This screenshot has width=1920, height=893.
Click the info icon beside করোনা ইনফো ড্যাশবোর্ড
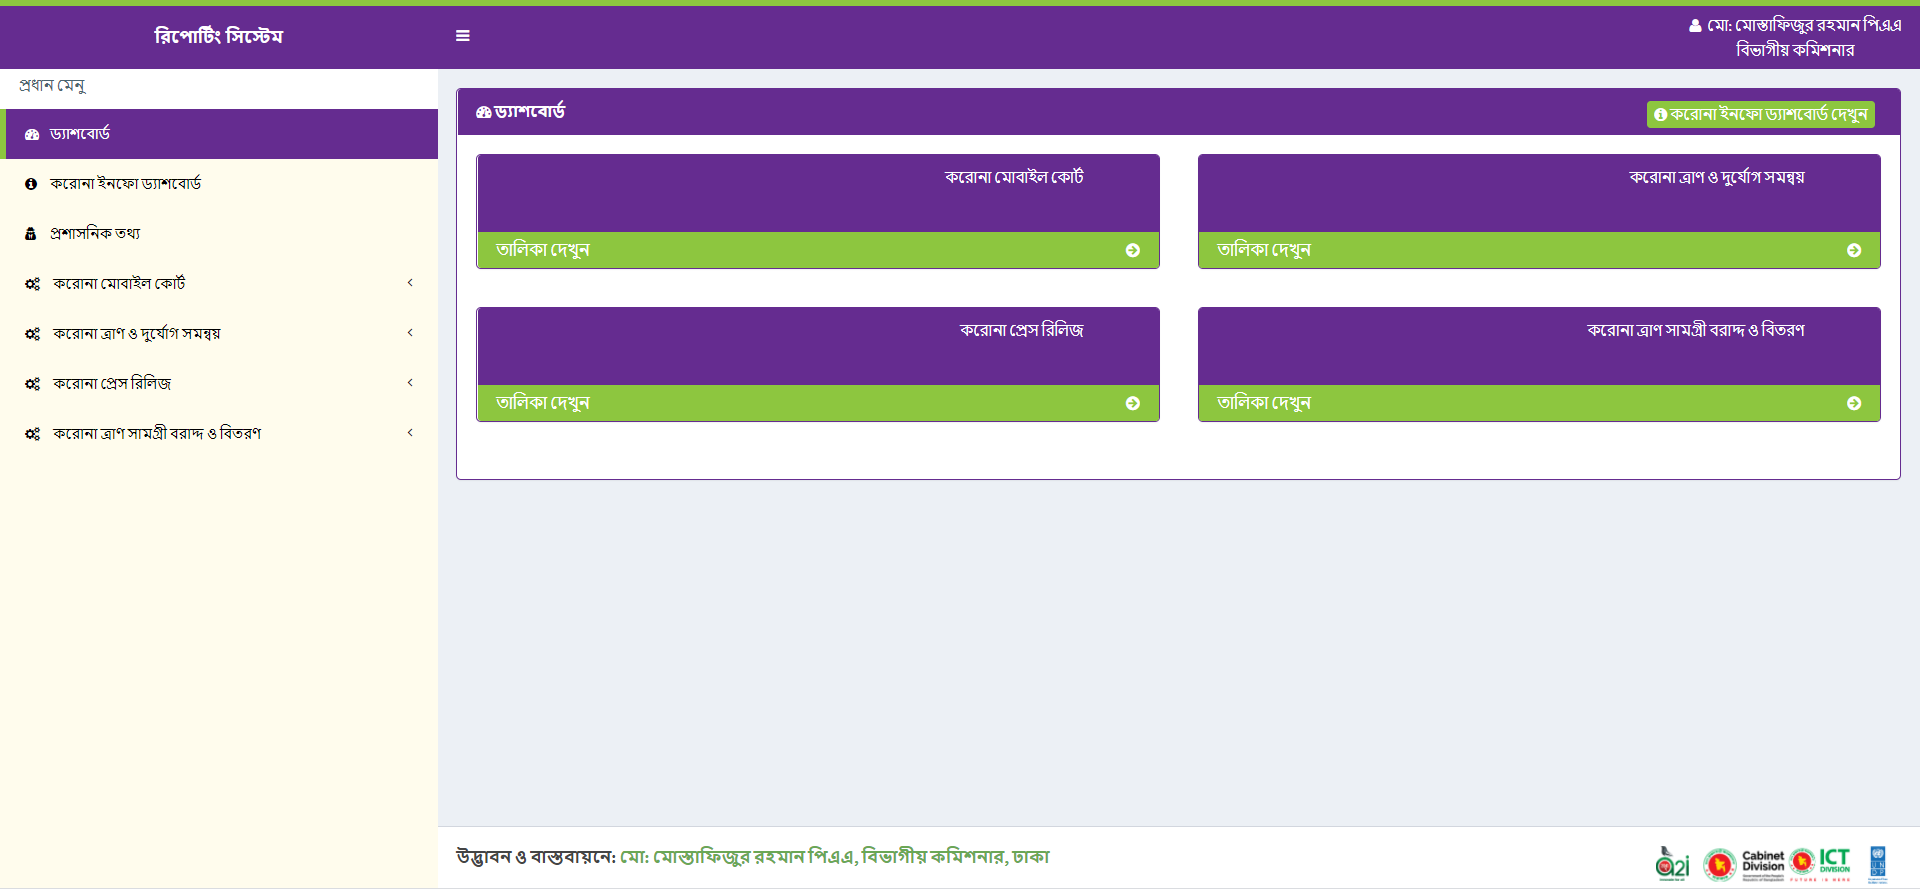click(x=31, y=184)
